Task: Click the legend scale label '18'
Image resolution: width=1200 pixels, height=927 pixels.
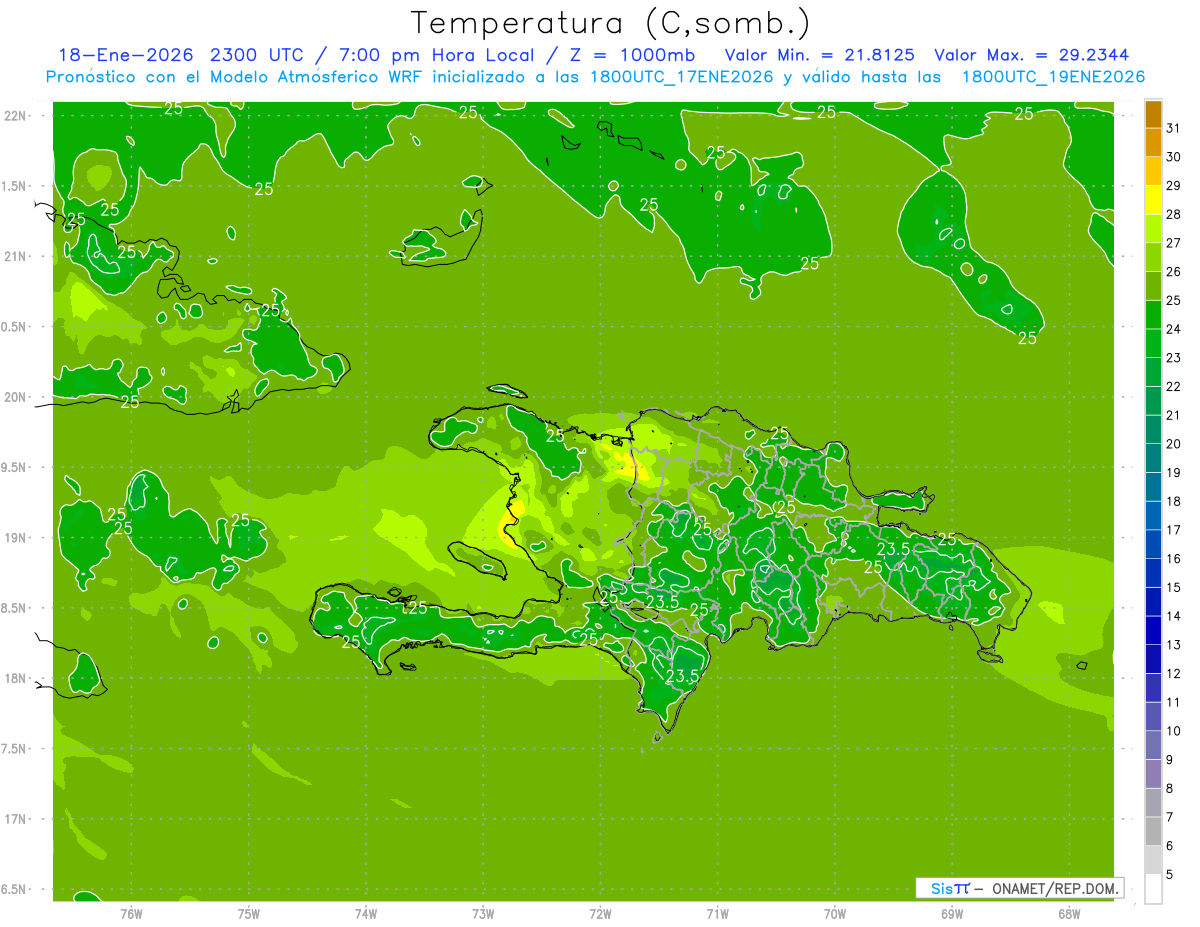Action: click(1173, 501)
